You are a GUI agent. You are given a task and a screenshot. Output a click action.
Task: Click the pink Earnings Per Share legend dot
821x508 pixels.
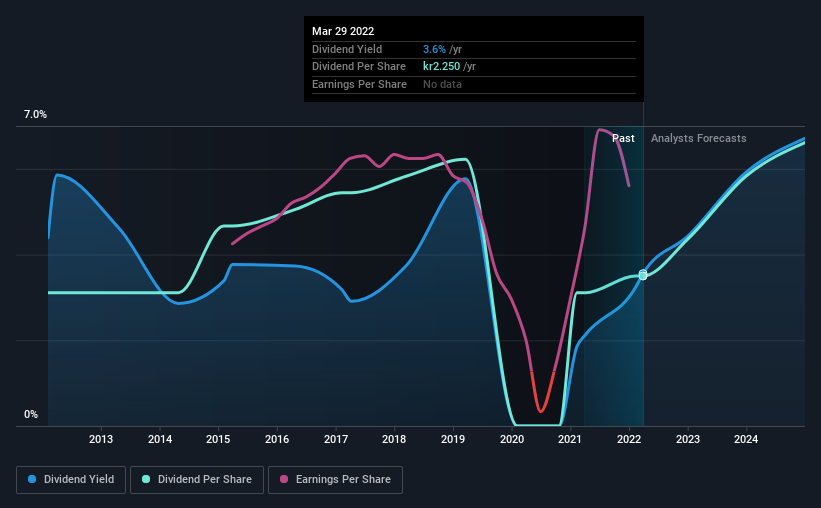(x=284, y=479)
